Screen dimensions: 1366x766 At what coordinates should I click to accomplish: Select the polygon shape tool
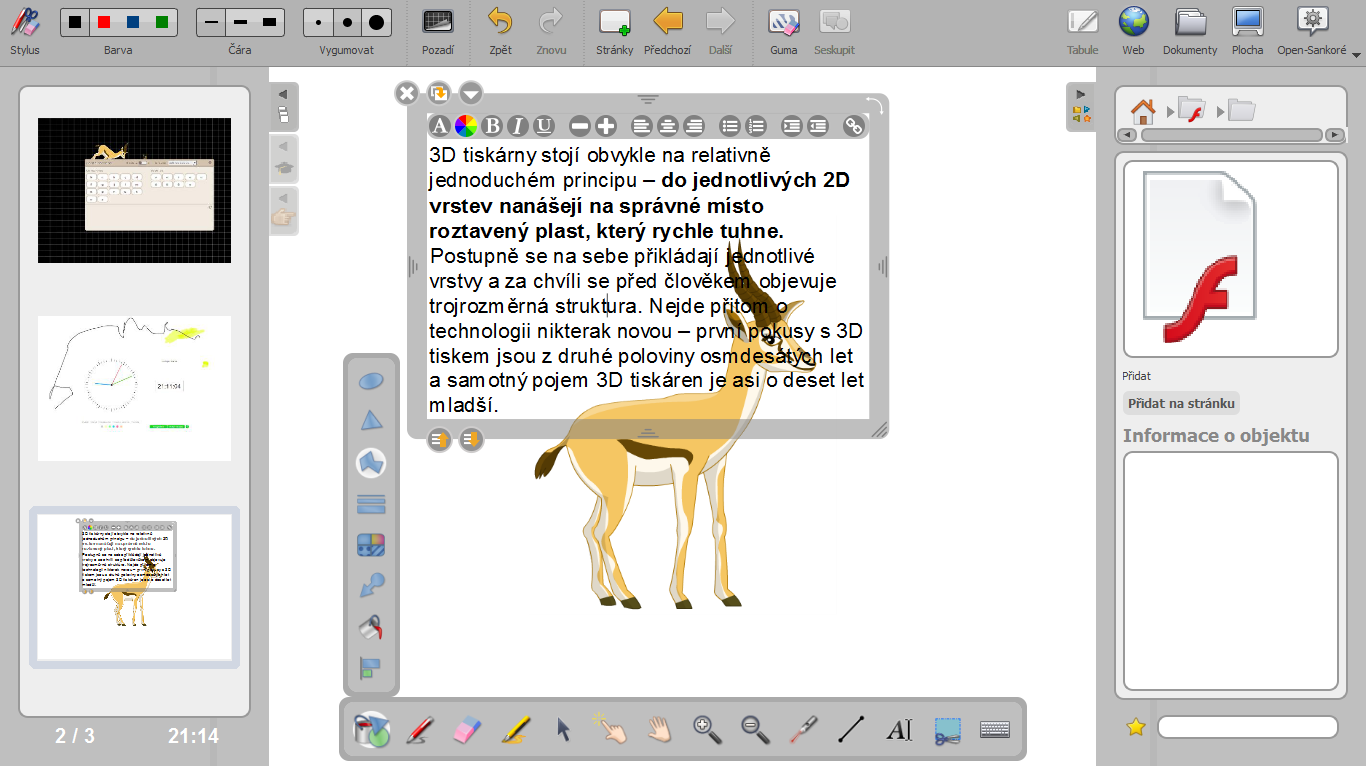[371, 462]
